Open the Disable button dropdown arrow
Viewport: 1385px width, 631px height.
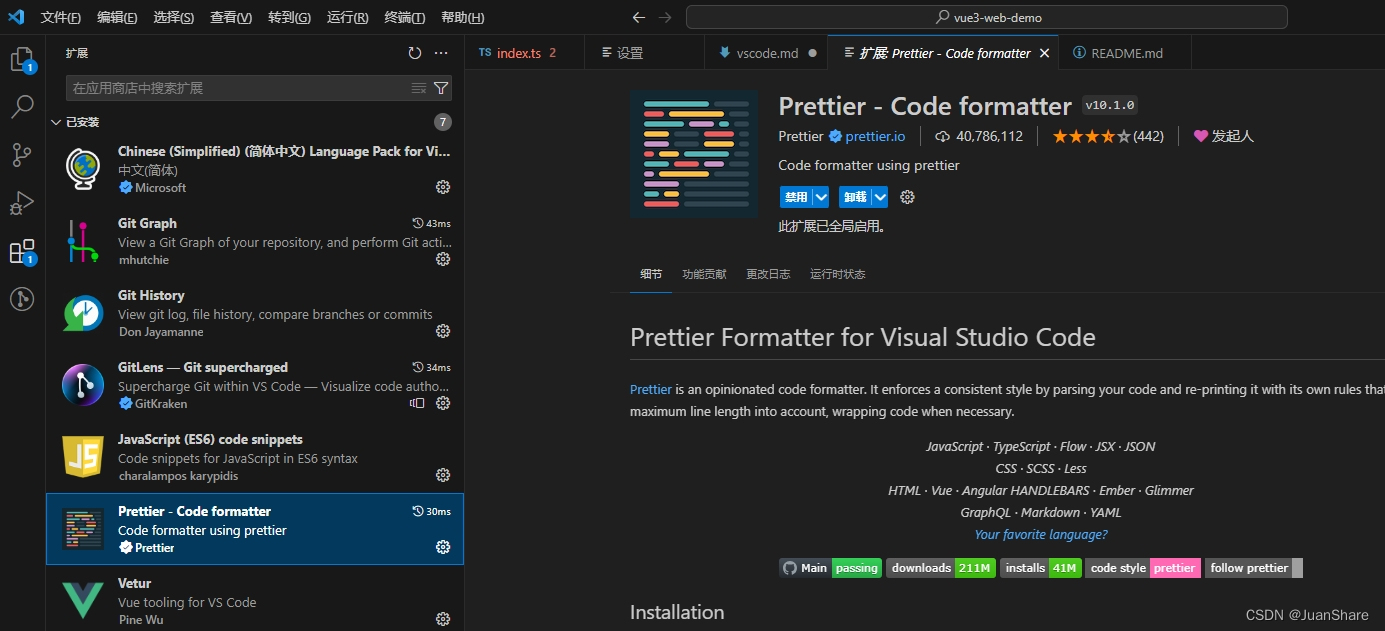[x=821, y=197]
